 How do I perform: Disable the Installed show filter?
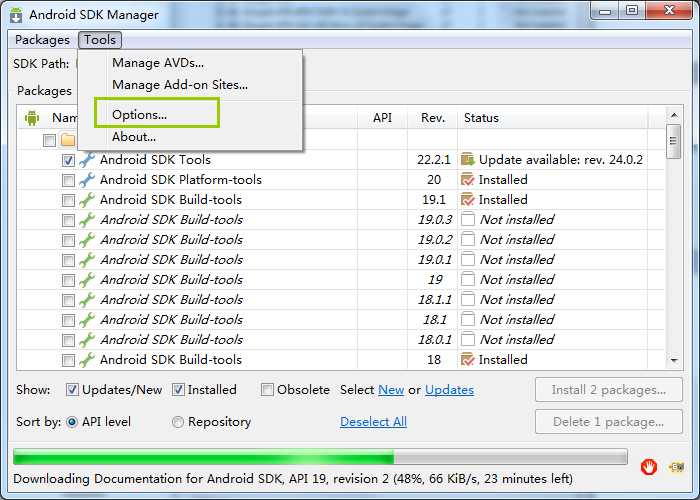coord(178,390)
